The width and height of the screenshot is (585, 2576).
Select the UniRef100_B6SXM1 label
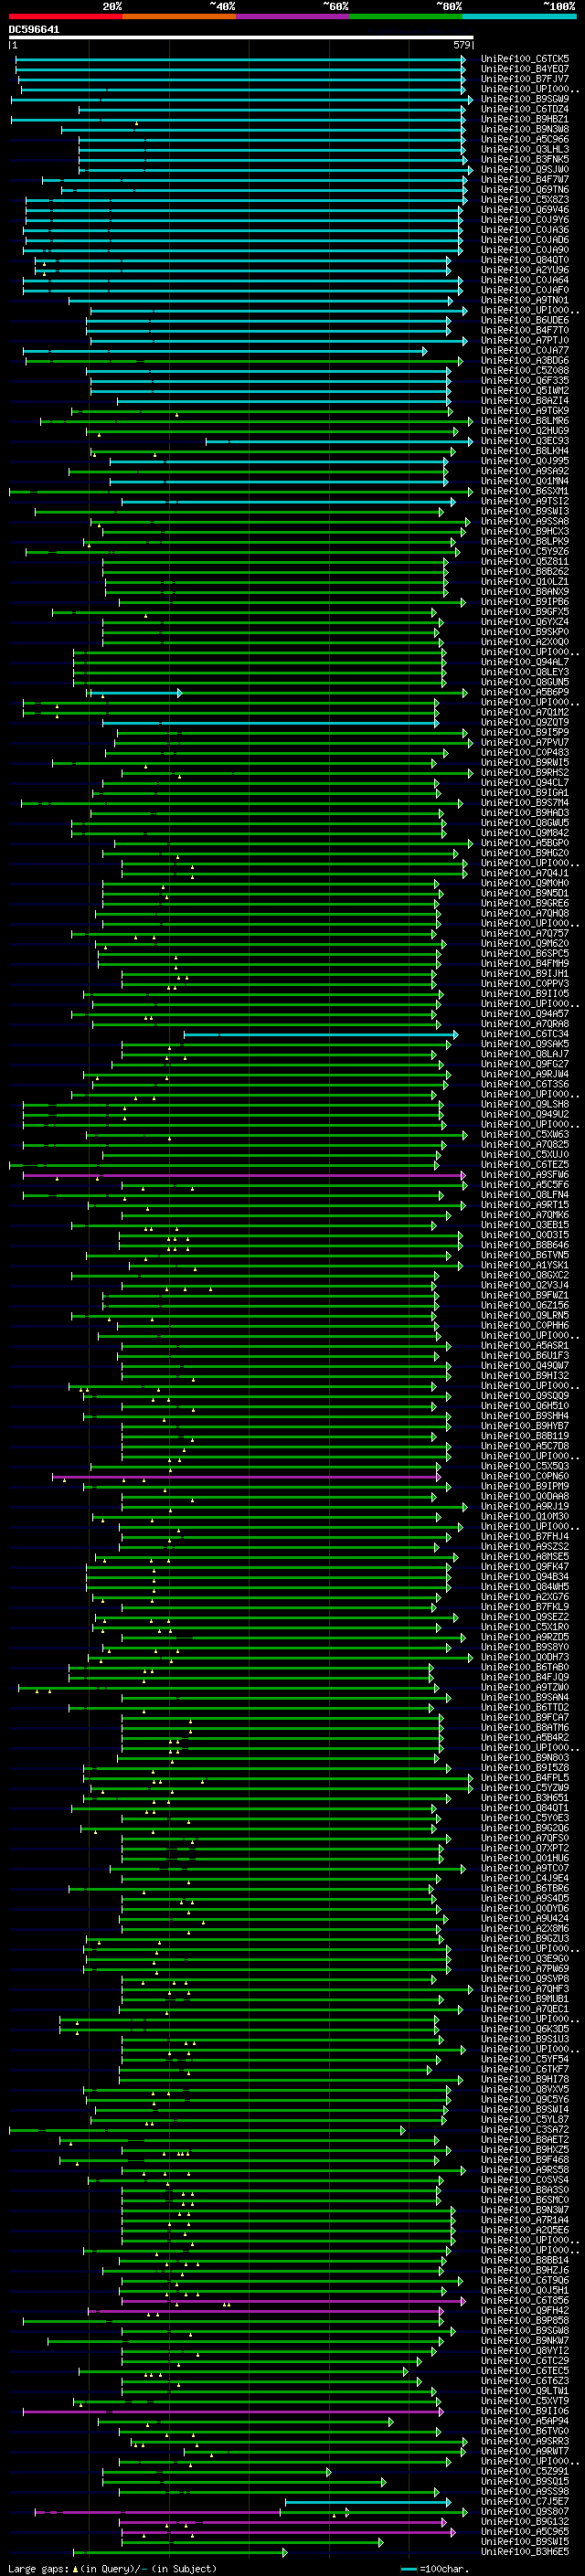click(525, 491)
